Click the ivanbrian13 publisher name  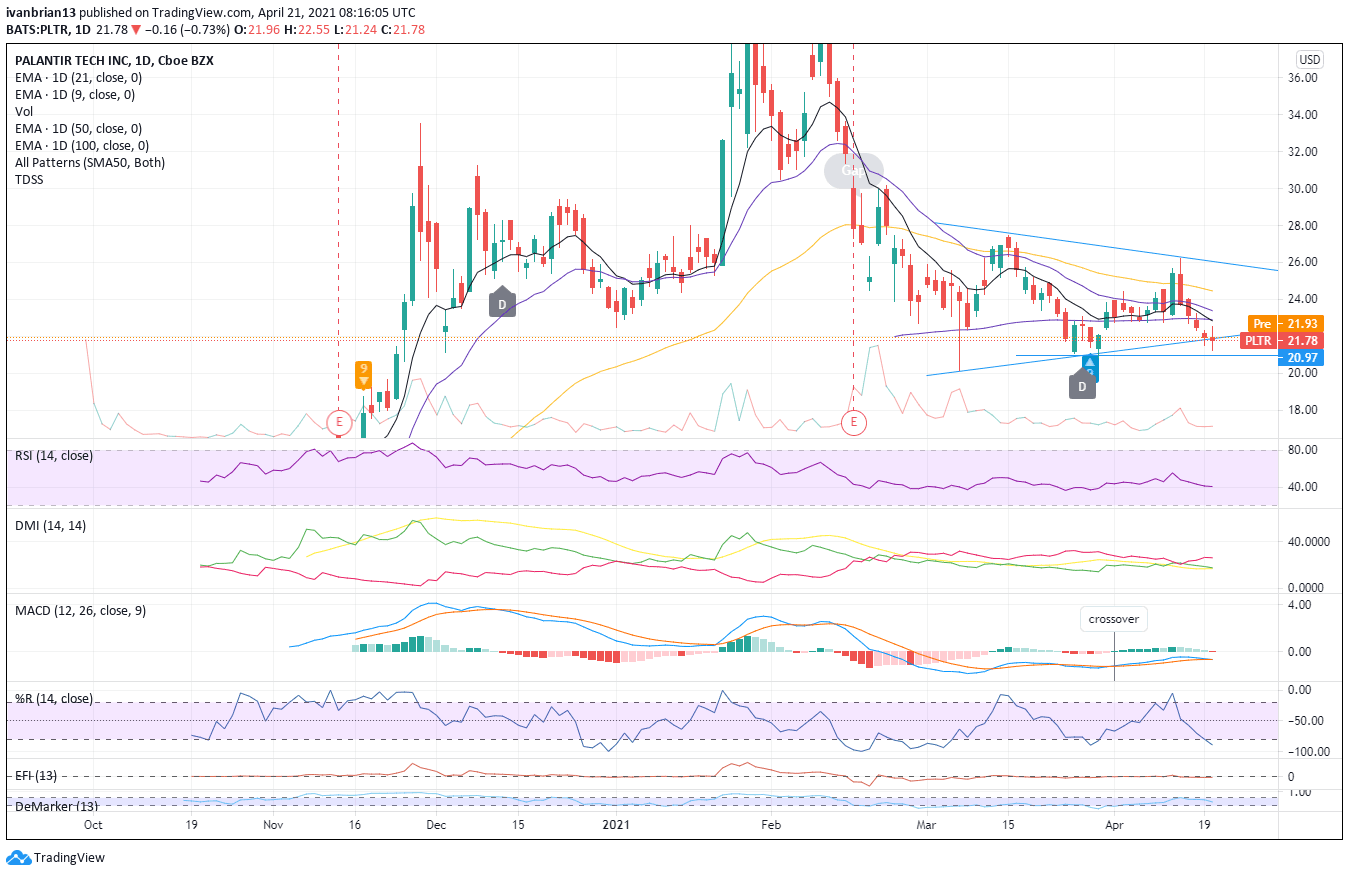pyautogui.click(x=40, y=12)
